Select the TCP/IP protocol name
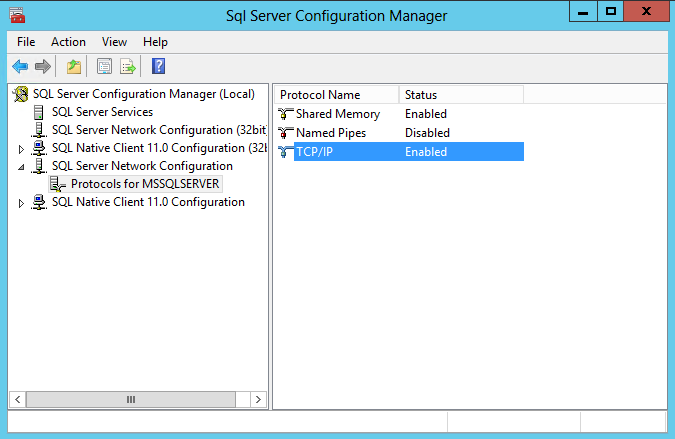 (314, 152)
